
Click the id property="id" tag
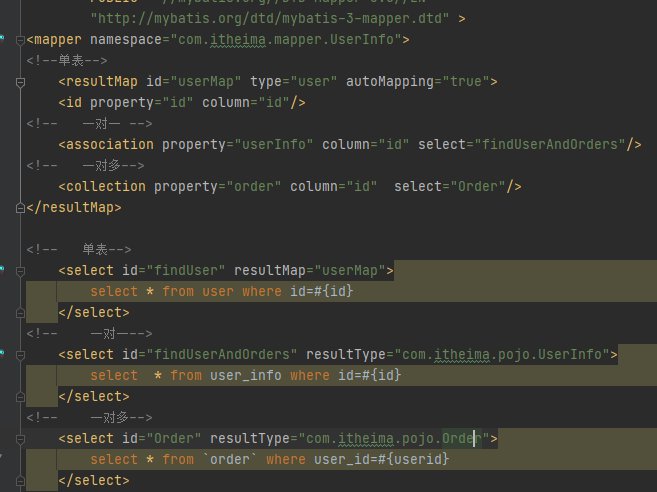pos(182,102)
